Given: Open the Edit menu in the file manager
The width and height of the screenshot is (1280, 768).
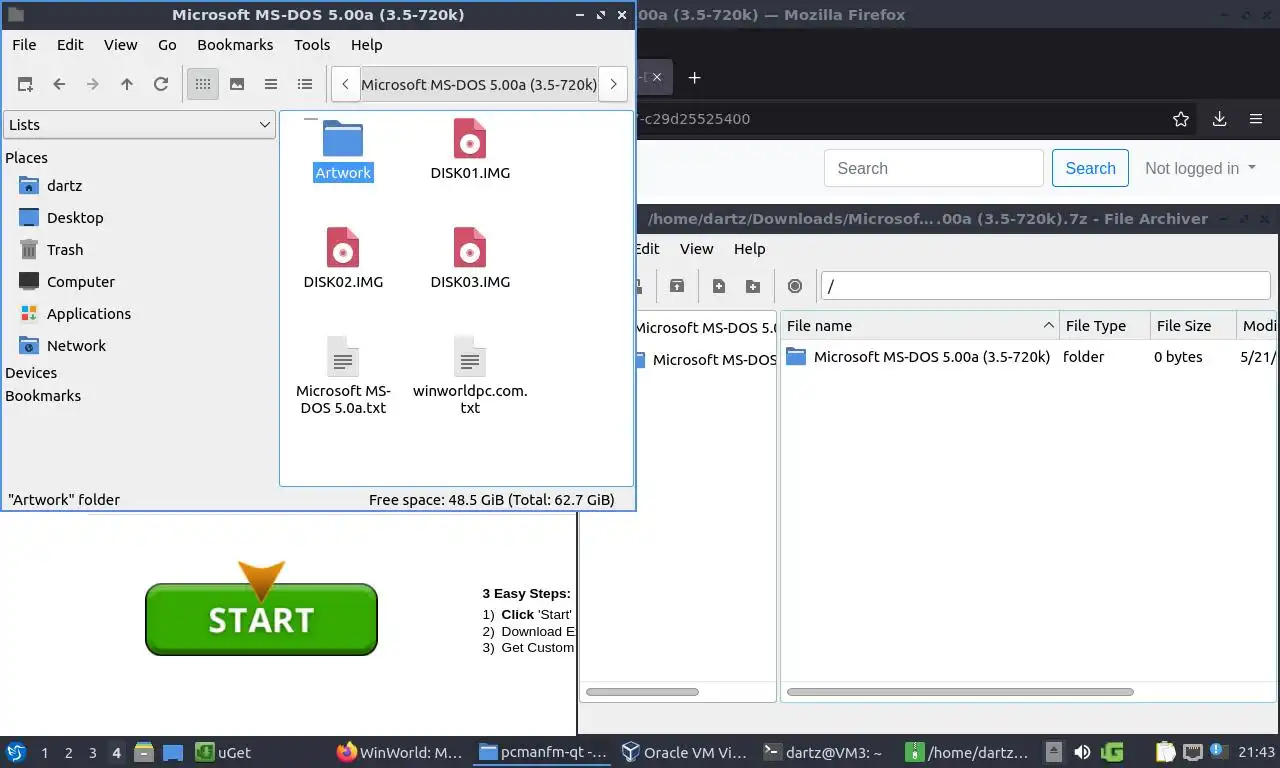Looking at the screenshot, I should 70,45.
